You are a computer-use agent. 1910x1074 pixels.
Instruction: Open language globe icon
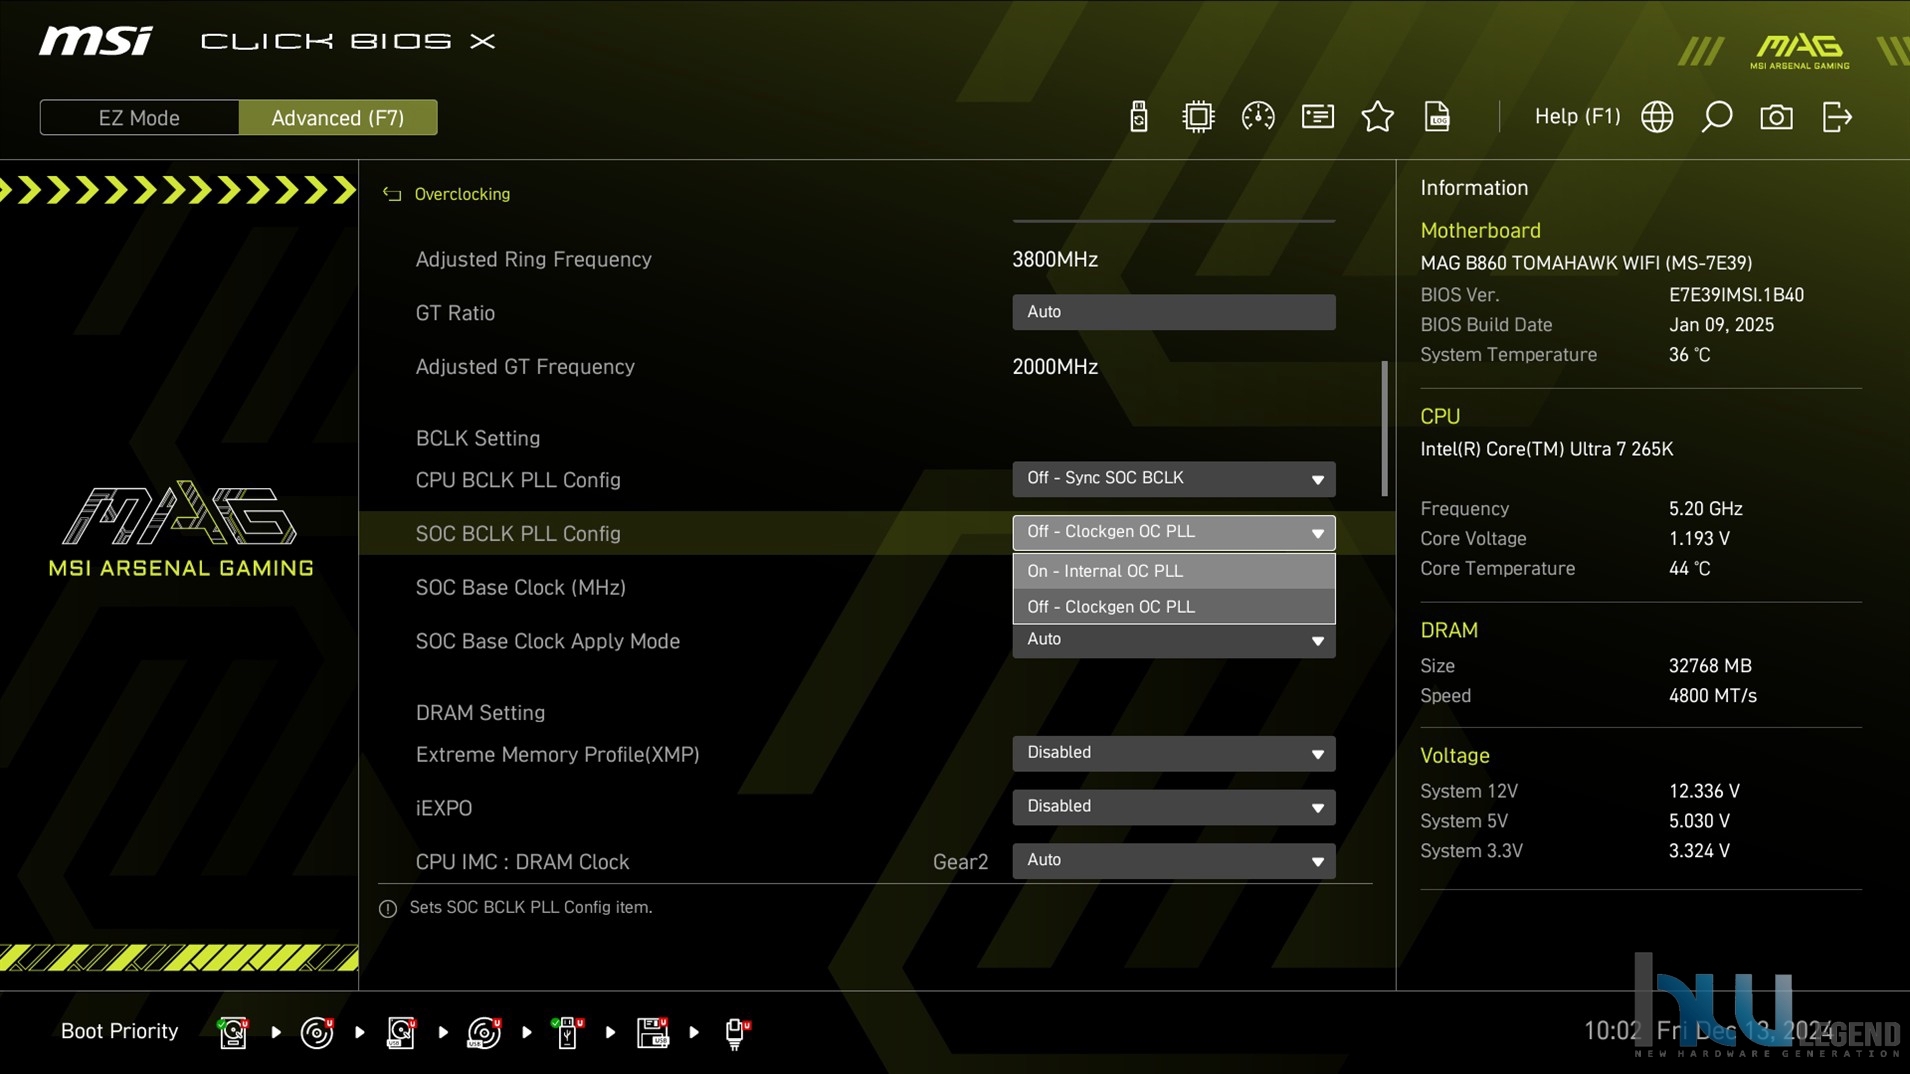[x=1657, y=117]
